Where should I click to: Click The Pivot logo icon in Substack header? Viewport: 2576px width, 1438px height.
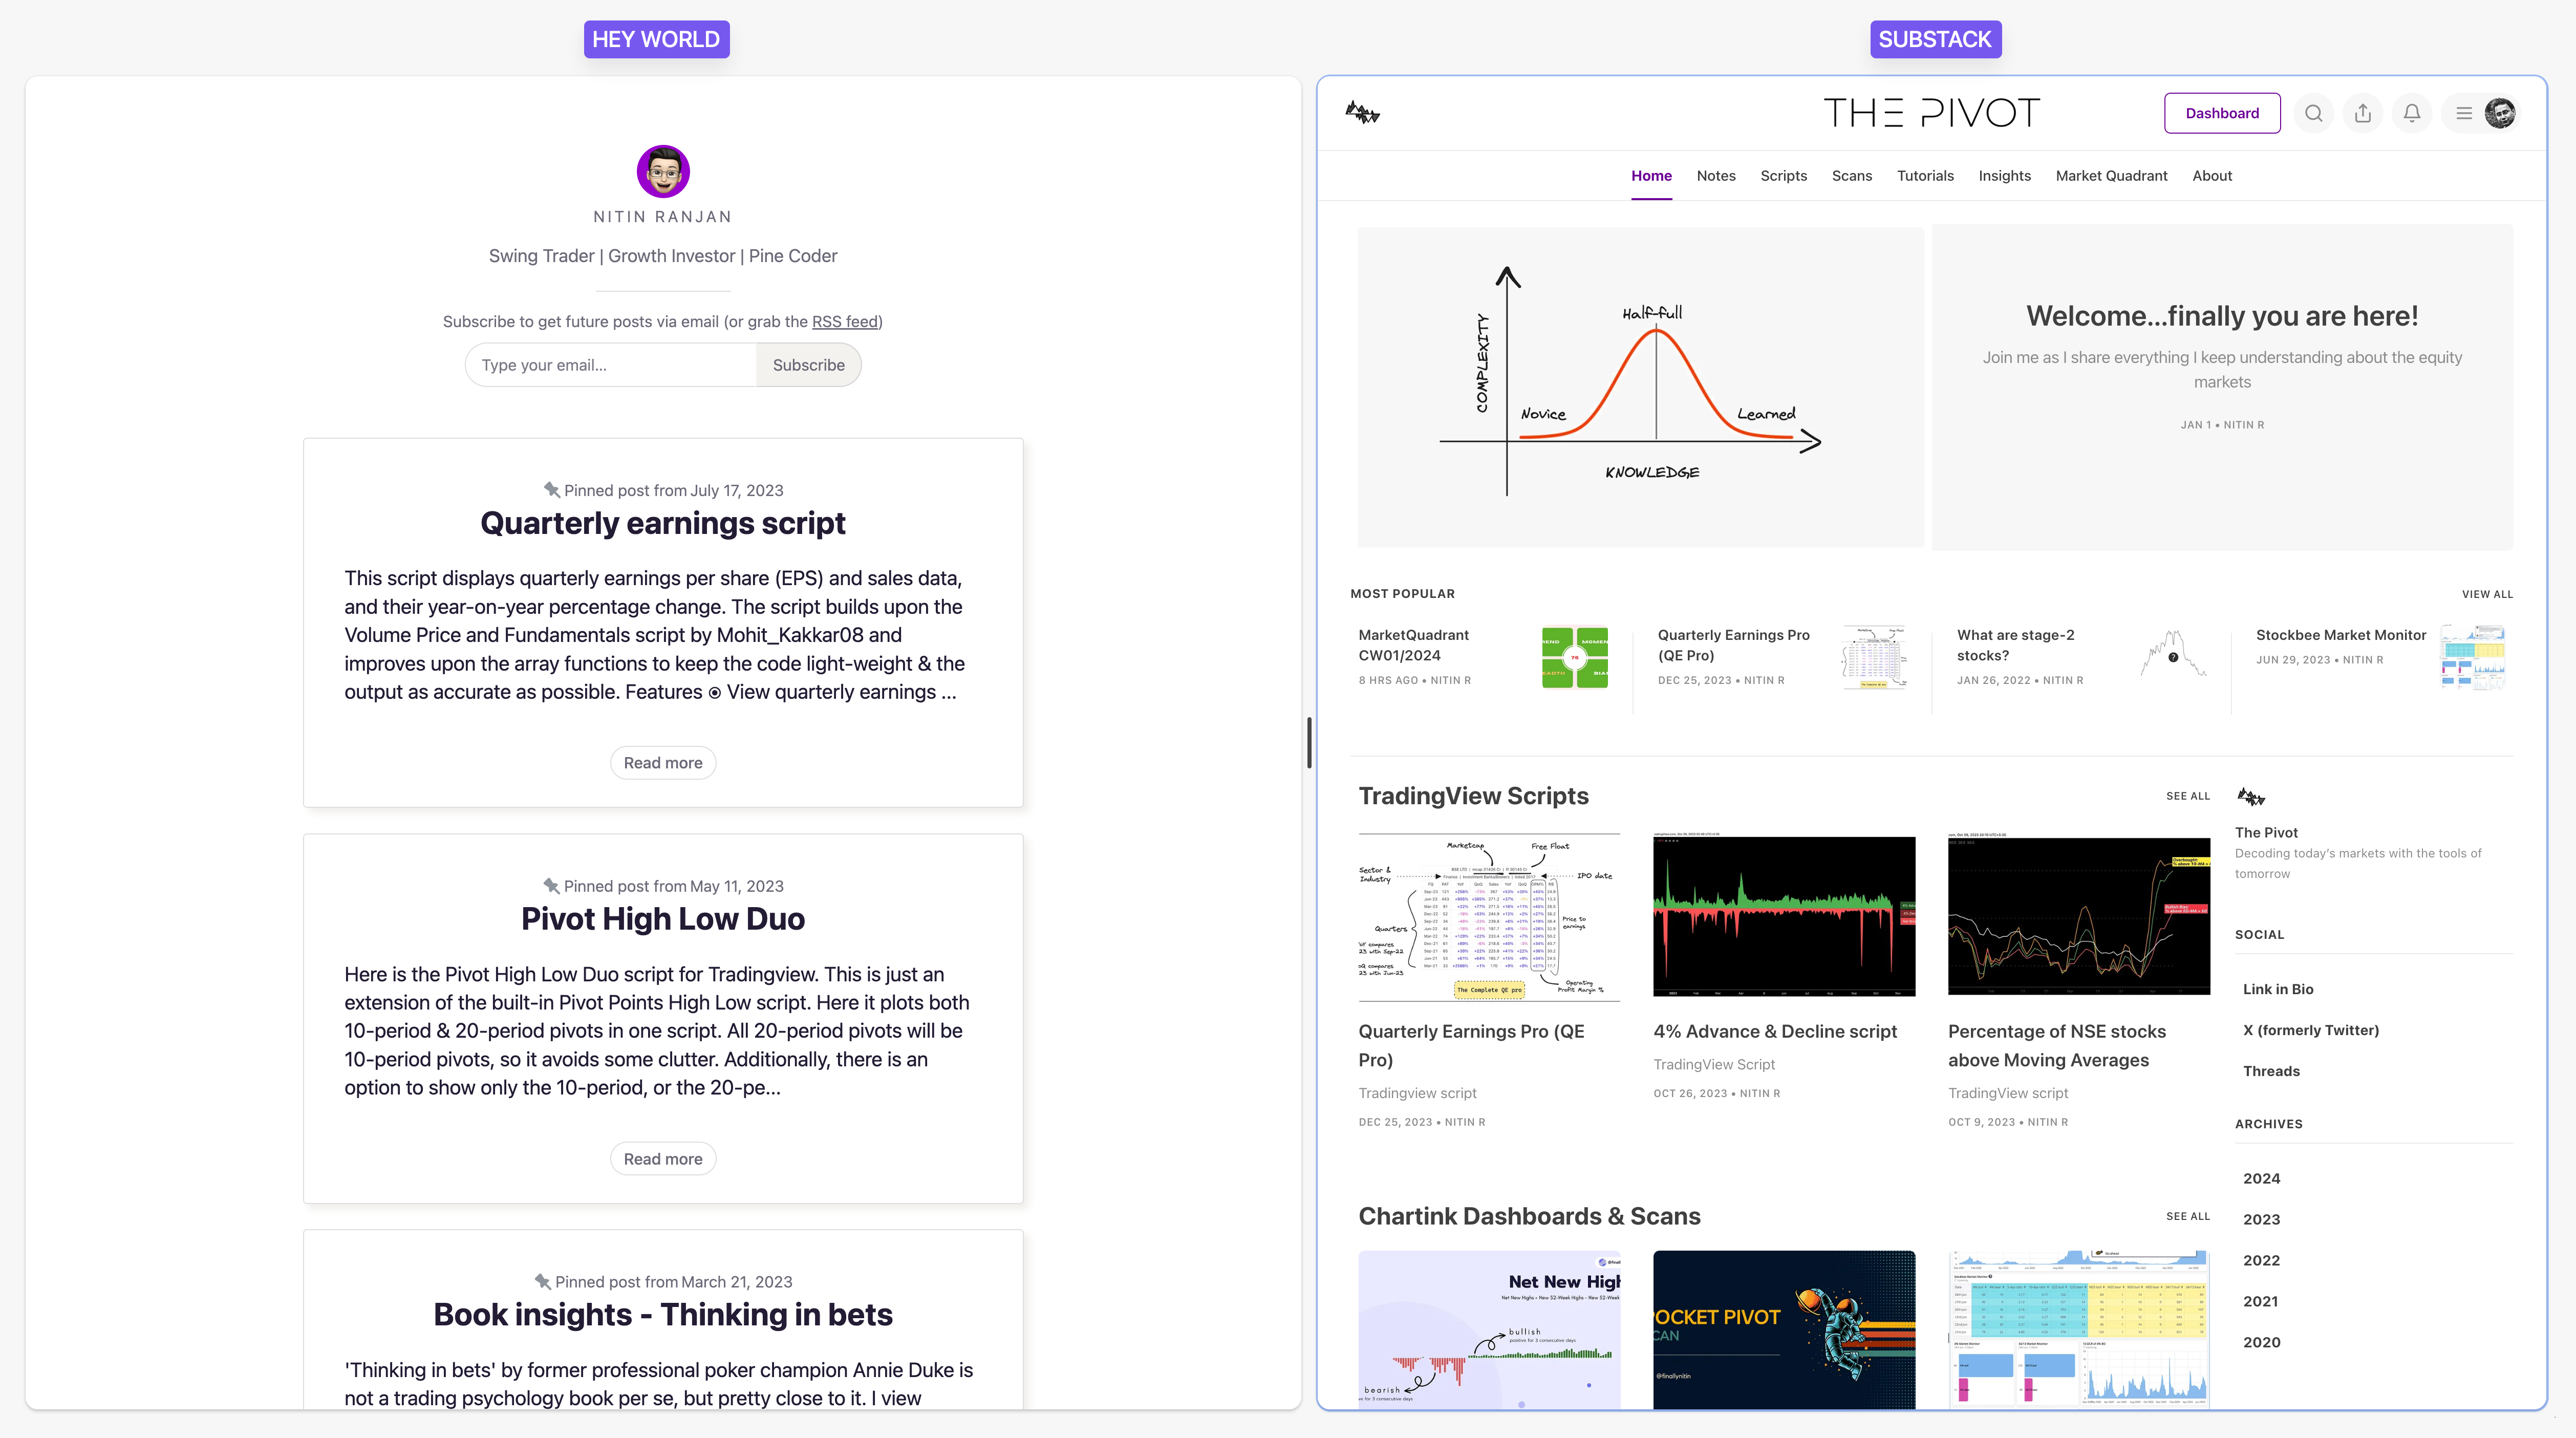[x=1362, y=113]
